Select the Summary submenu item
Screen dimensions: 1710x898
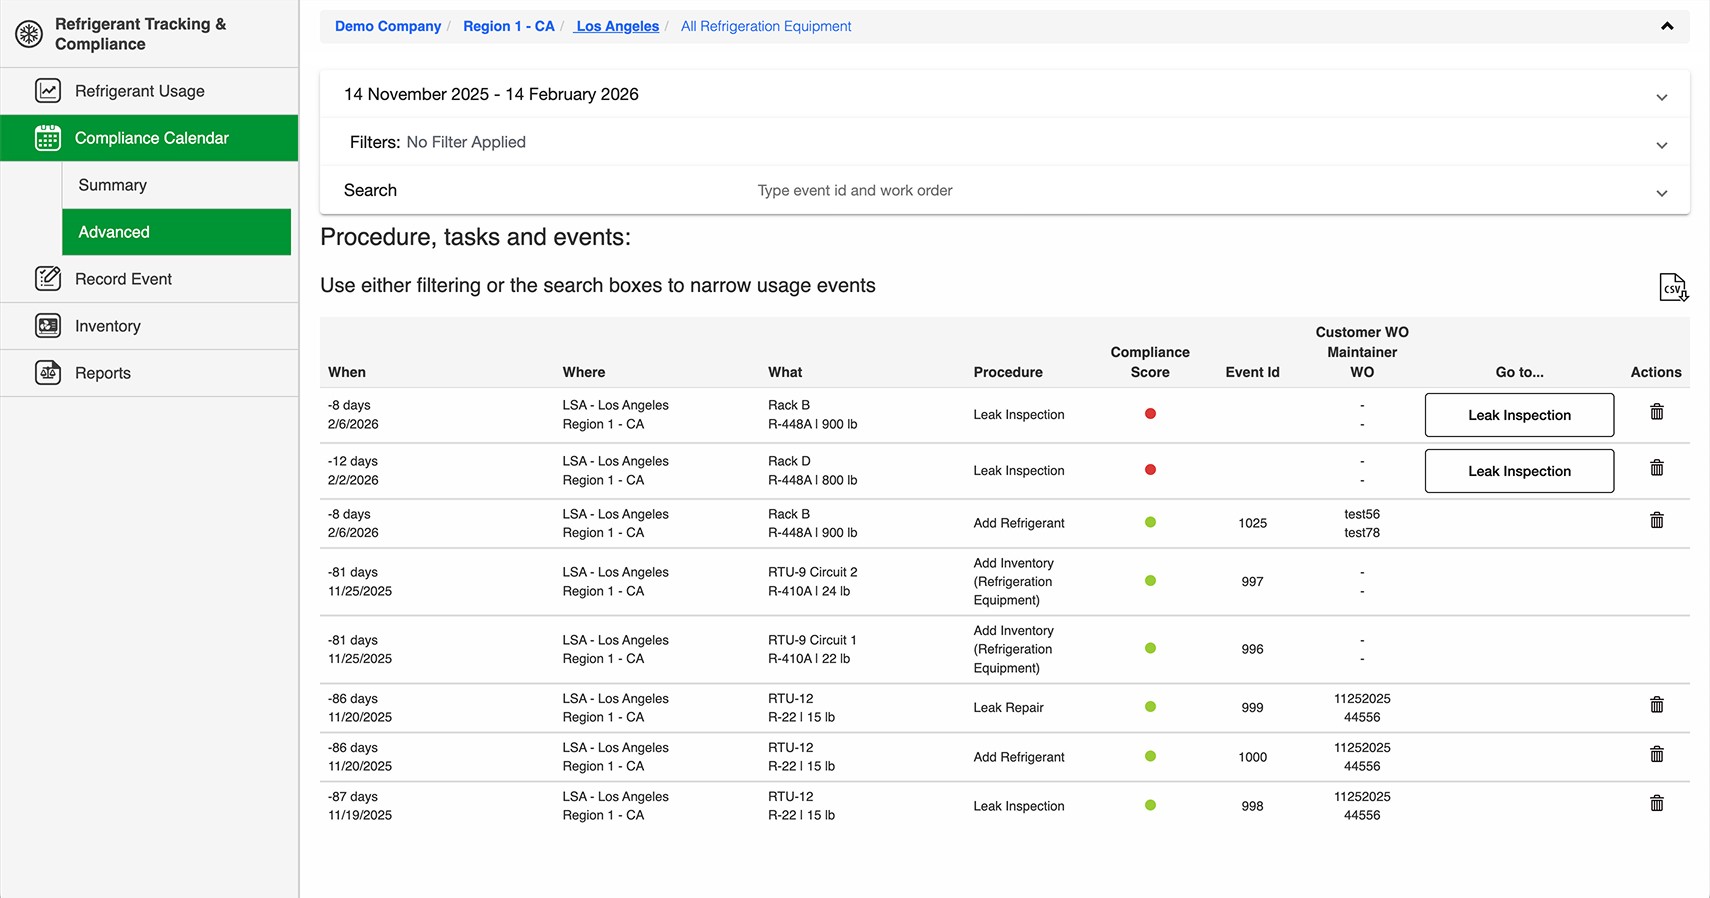click(x=176, y=185)
